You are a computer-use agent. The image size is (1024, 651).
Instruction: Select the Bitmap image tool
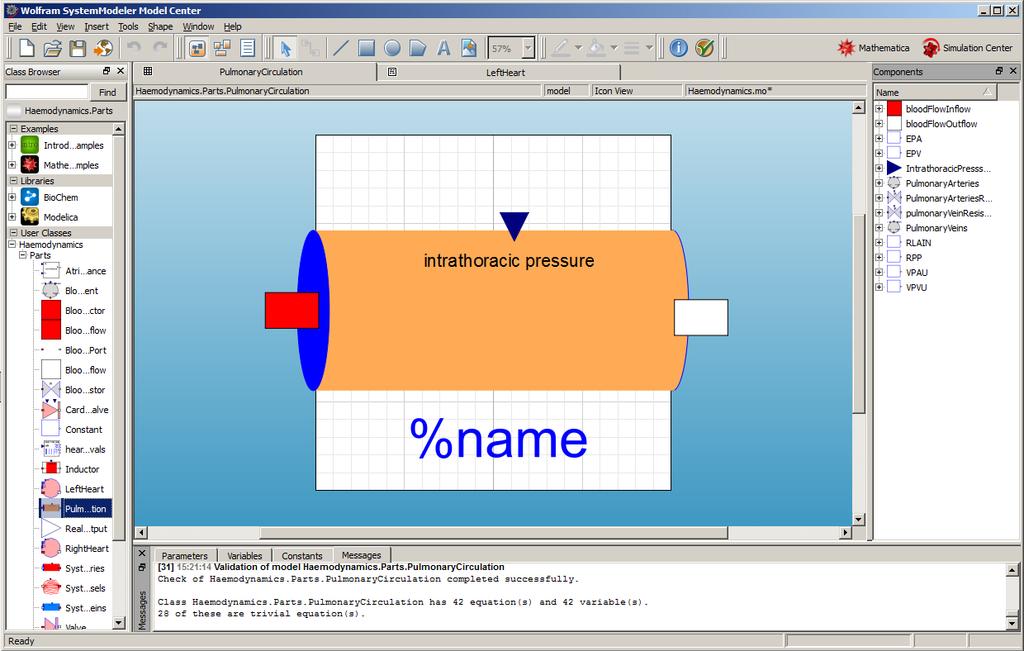pos(469,48)
